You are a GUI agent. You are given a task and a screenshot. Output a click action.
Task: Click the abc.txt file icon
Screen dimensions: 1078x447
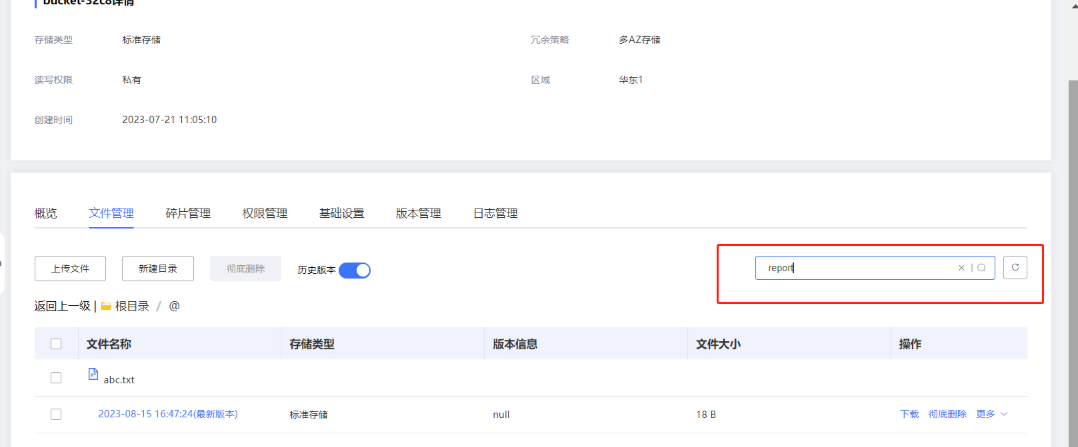tap(94, 375)
